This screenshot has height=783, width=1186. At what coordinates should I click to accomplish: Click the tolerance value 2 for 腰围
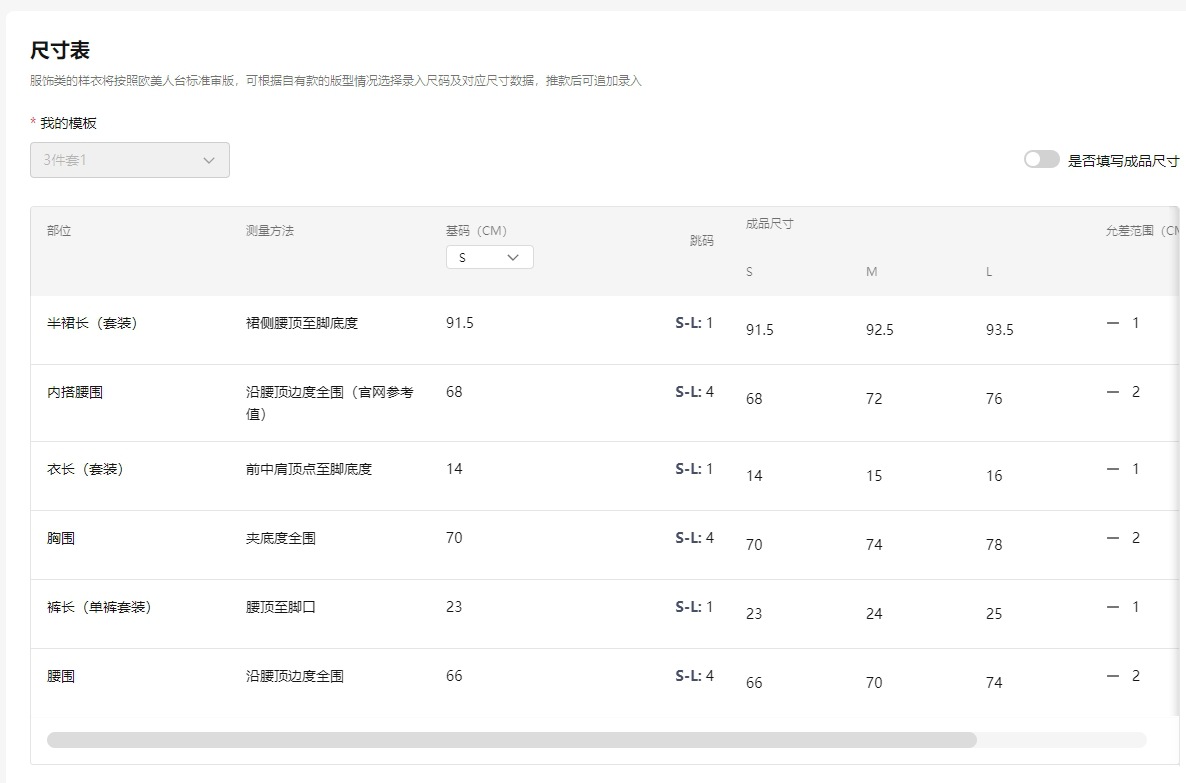click(1135, 676)
